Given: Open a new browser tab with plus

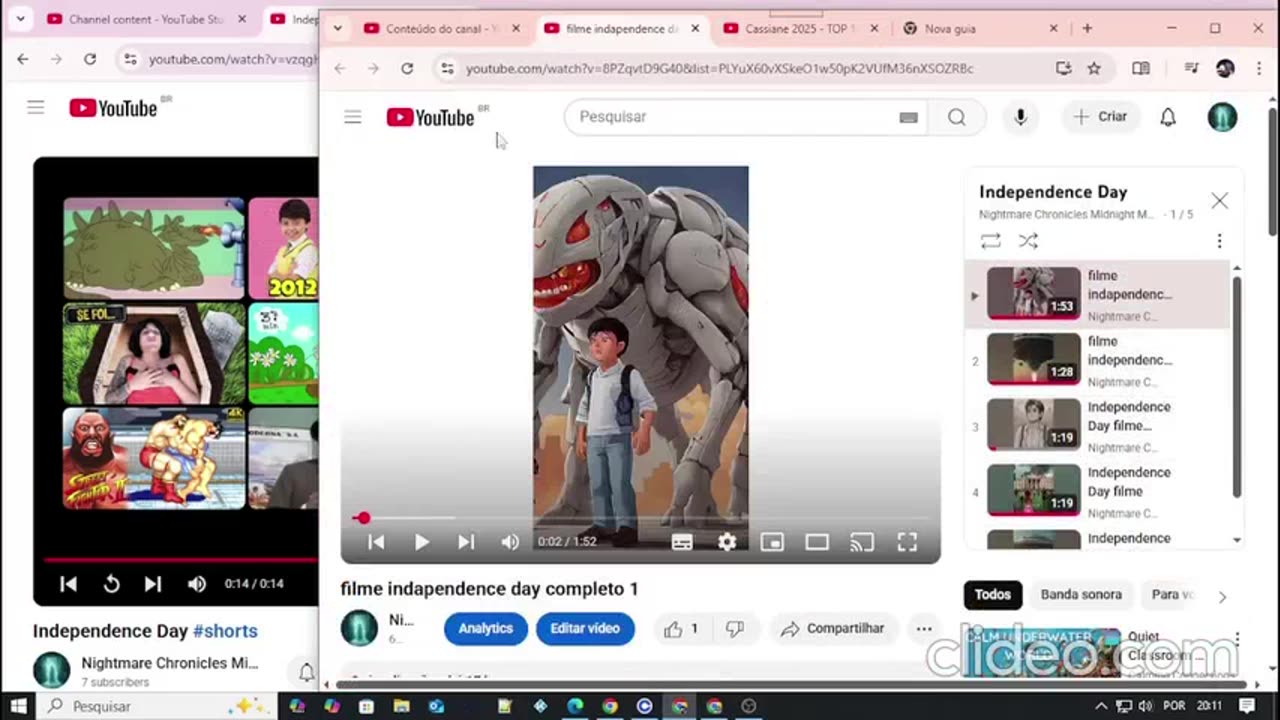Looking at the screenshot, I should pyautogui.click(x=1087, y=29).
